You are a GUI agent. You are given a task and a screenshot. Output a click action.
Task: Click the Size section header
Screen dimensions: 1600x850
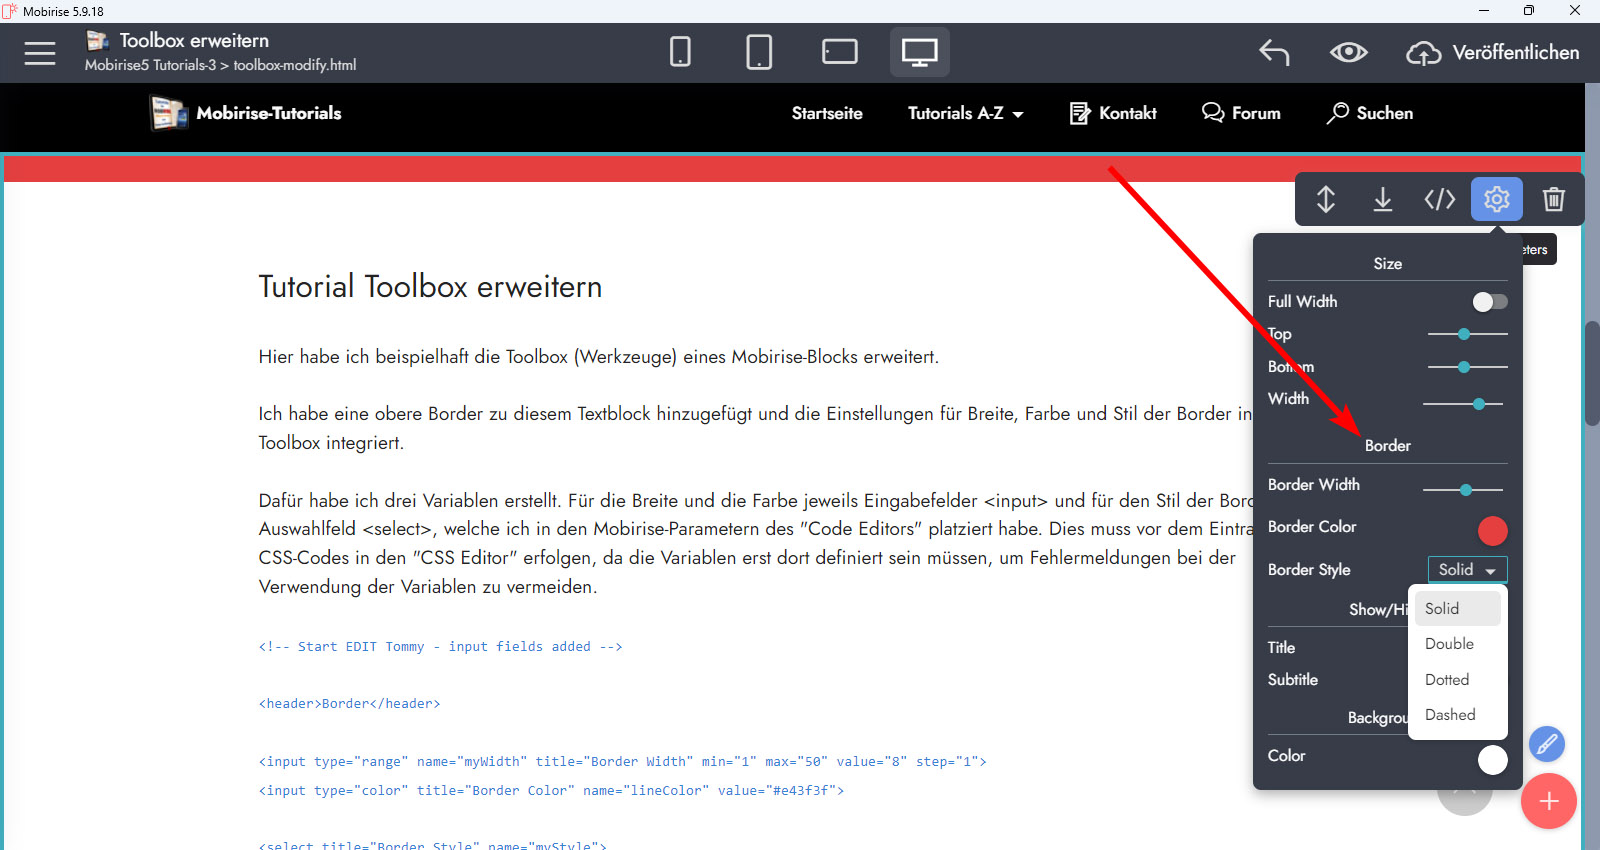pyautogui.click(x=1387, y=264)
